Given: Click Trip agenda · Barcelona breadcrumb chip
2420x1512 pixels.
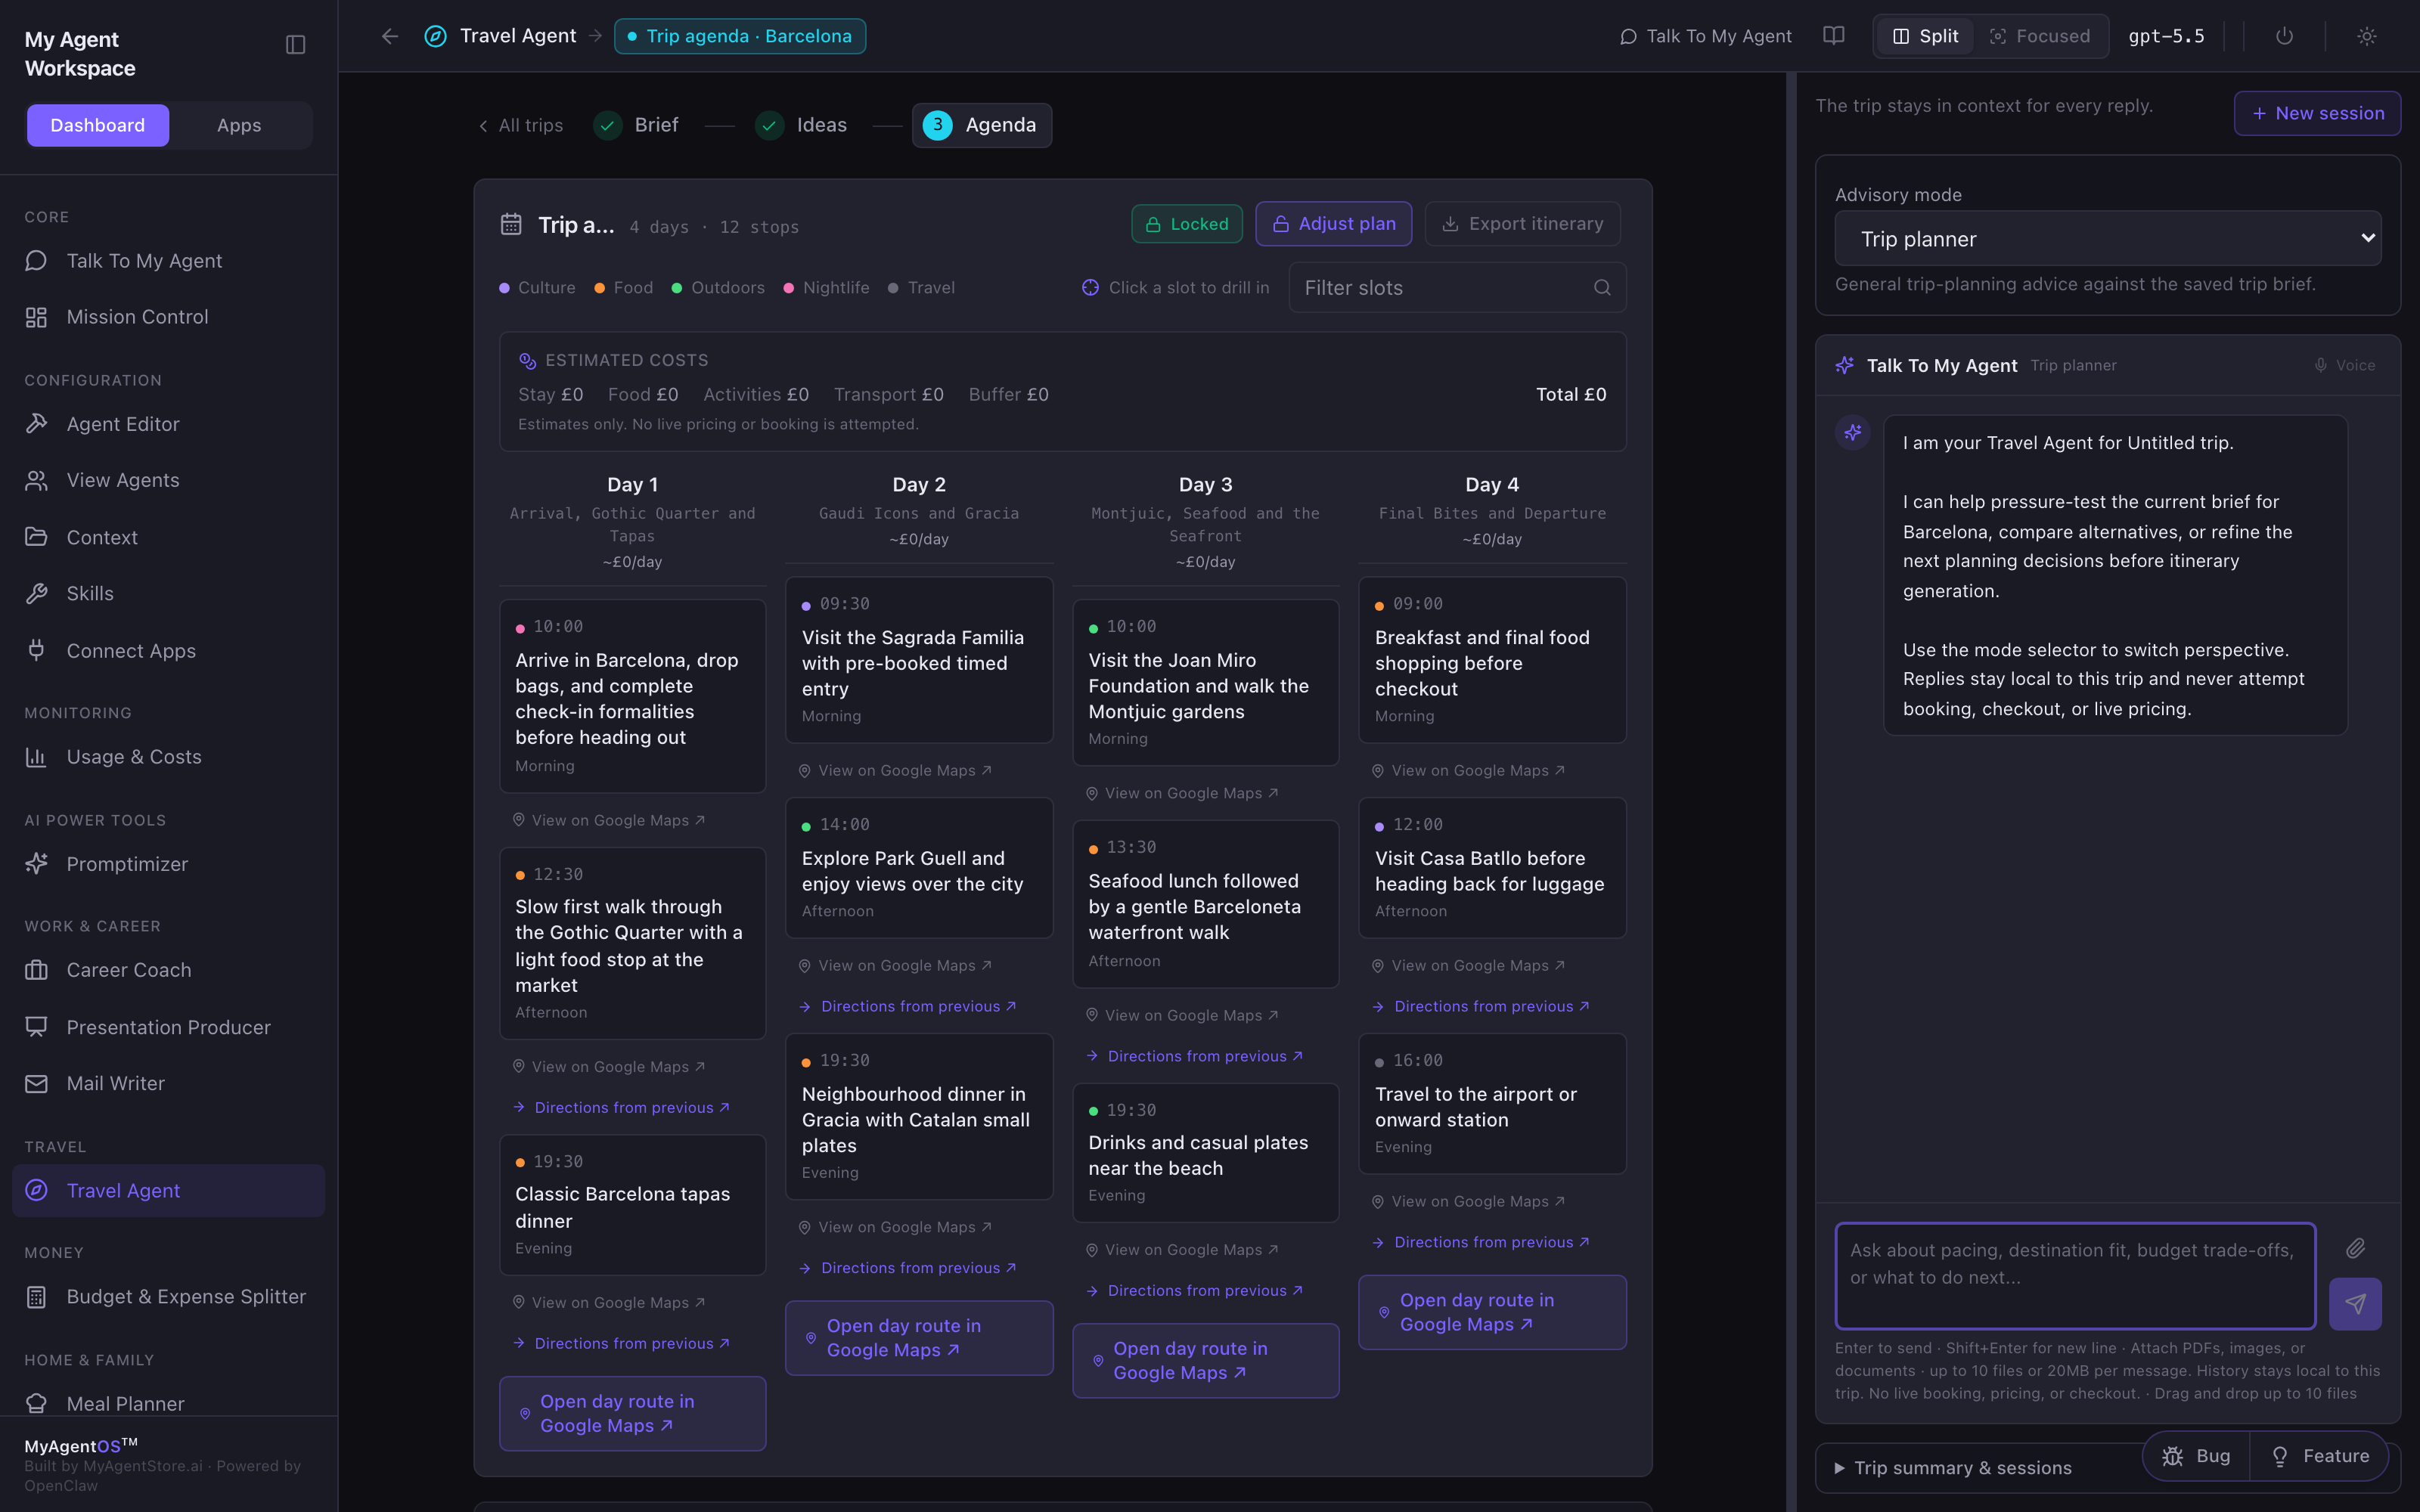Looking at the screenshot, I should click(740, 36).
